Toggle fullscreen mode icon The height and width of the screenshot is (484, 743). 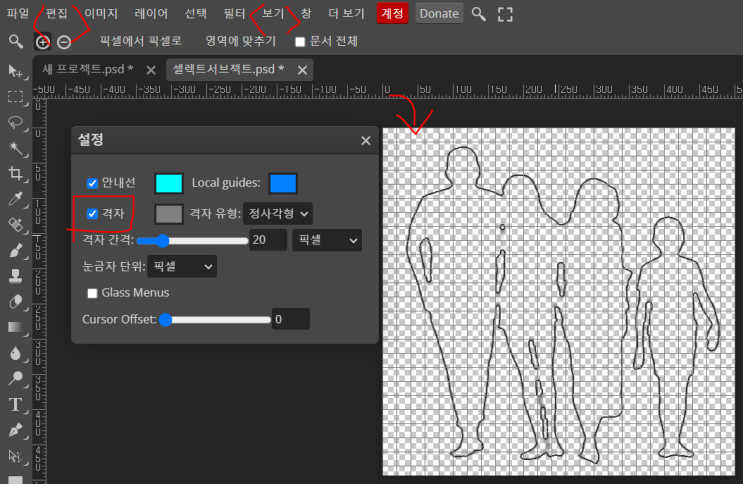click(505, 14)
